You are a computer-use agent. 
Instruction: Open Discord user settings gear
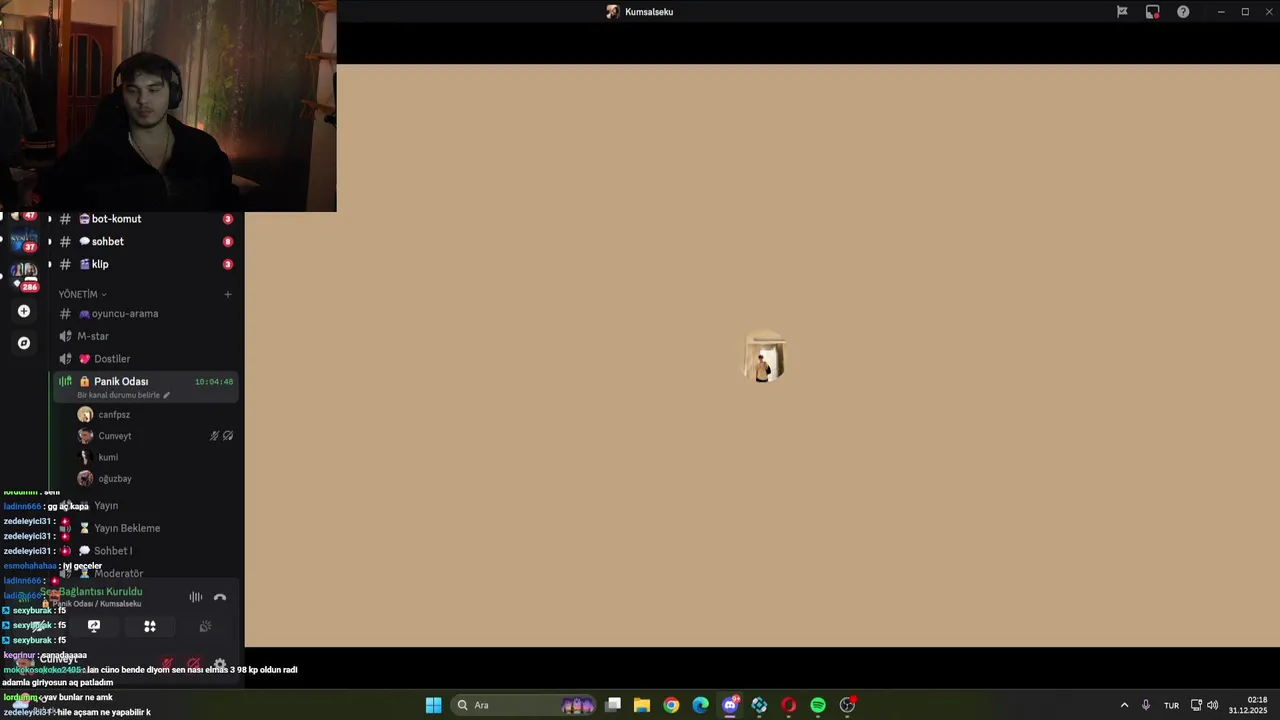pyautogui.click(x=220, y=664)
